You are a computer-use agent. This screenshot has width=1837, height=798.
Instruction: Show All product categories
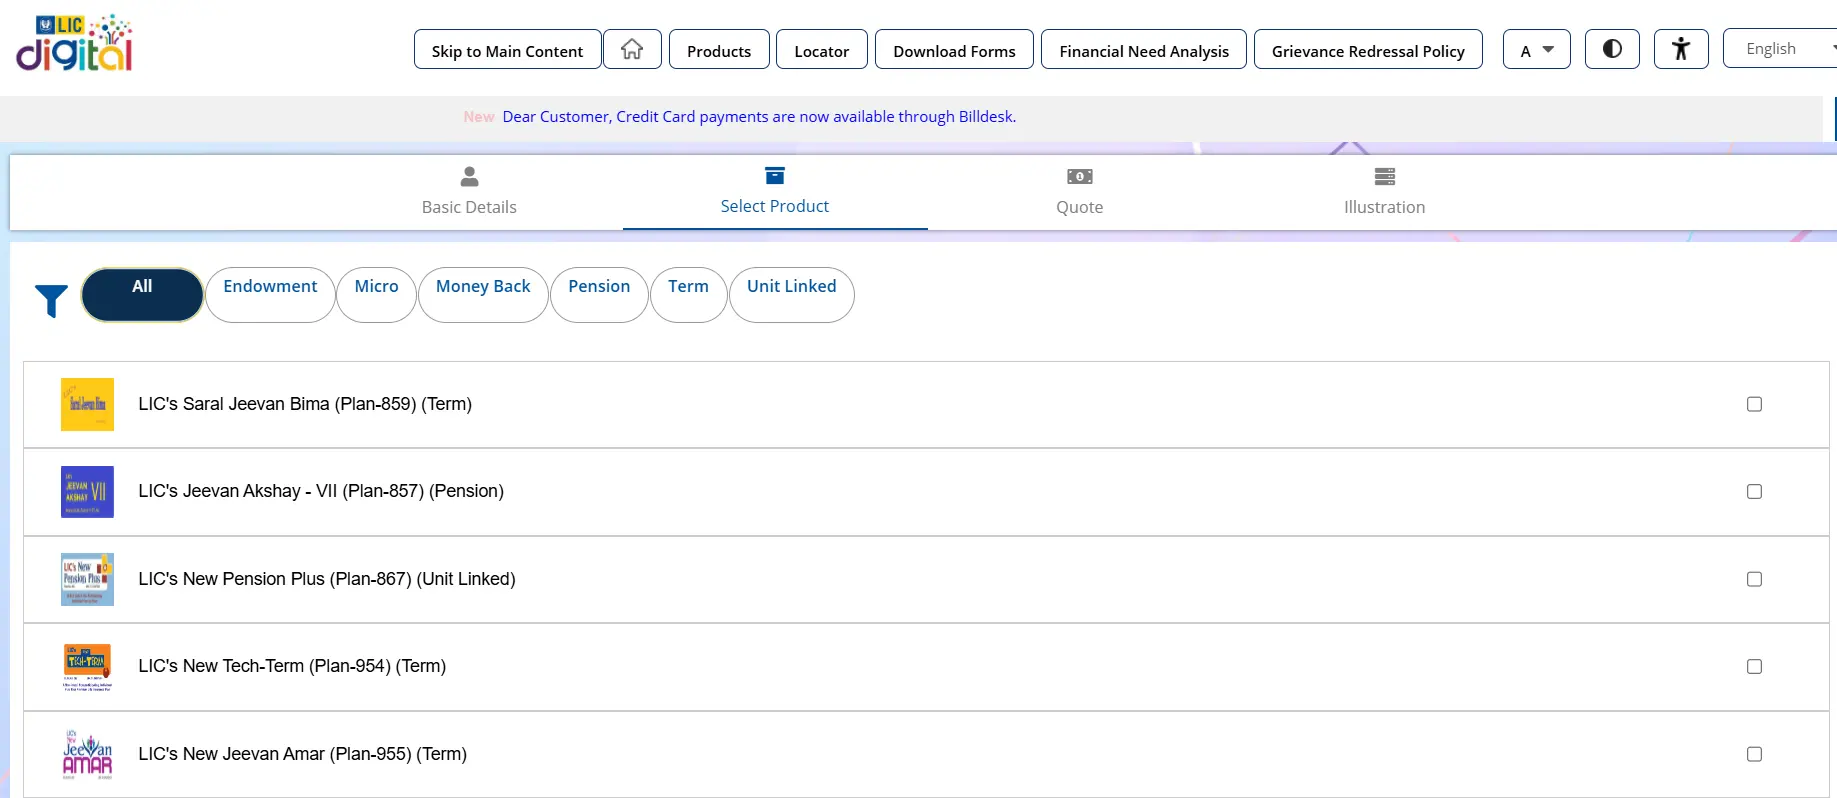pos(142,295)
